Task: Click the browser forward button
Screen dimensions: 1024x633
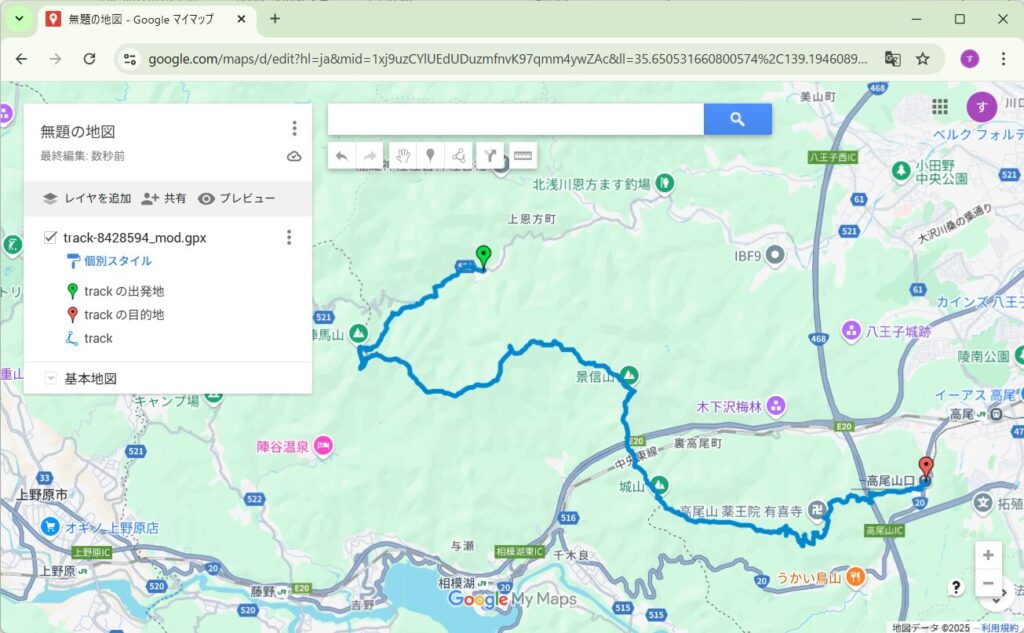Action: click(x=56, y=59)
